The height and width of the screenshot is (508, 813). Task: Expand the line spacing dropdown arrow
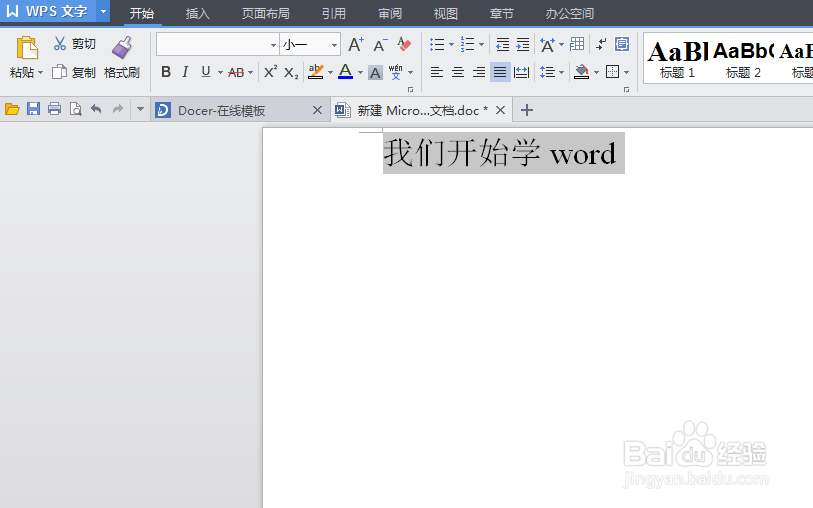point(562,73)
